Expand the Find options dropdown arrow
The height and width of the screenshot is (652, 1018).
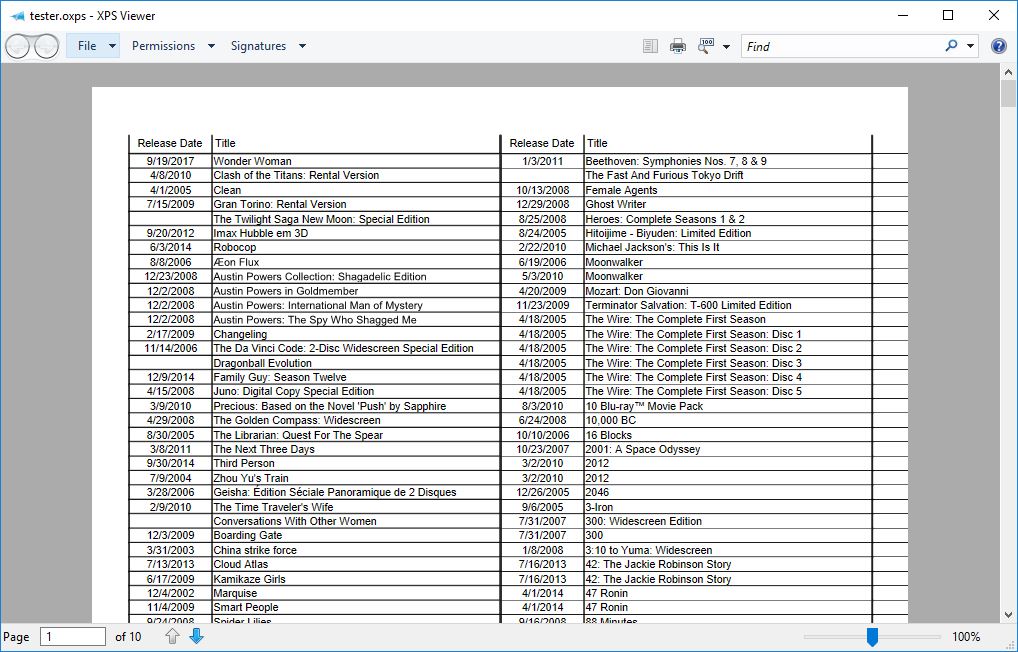click(x=970, y=46)
